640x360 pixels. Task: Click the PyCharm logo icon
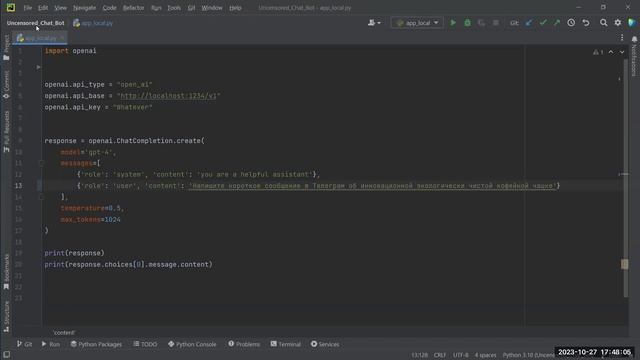(x=11, y=7)
